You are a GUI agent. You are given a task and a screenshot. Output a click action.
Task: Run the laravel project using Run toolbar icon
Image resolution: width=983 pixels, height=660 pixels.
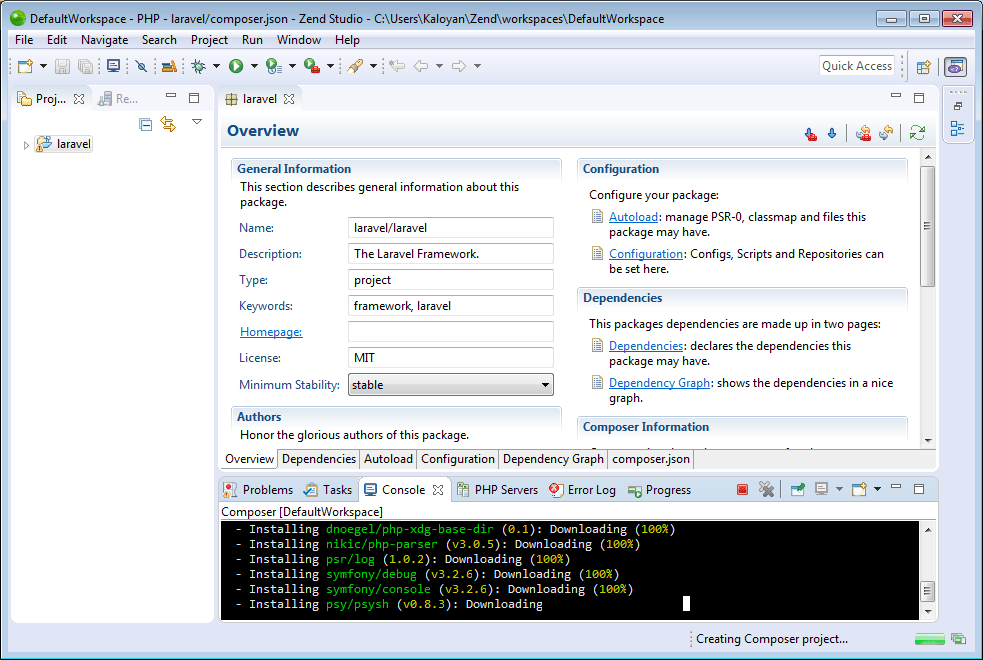point(238,66)
